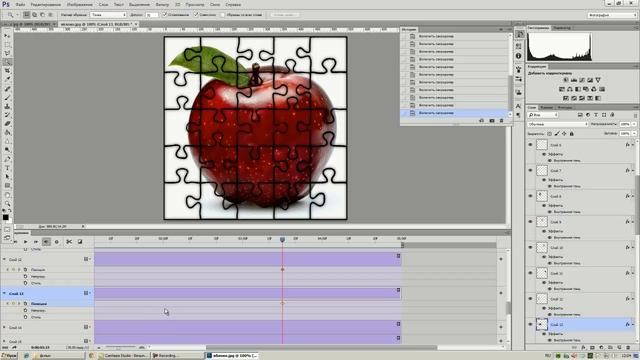The height and width of the screenshot is (360, 640).
Task: Select the Horizontal Type tool
Action: (x=7, y=168)
